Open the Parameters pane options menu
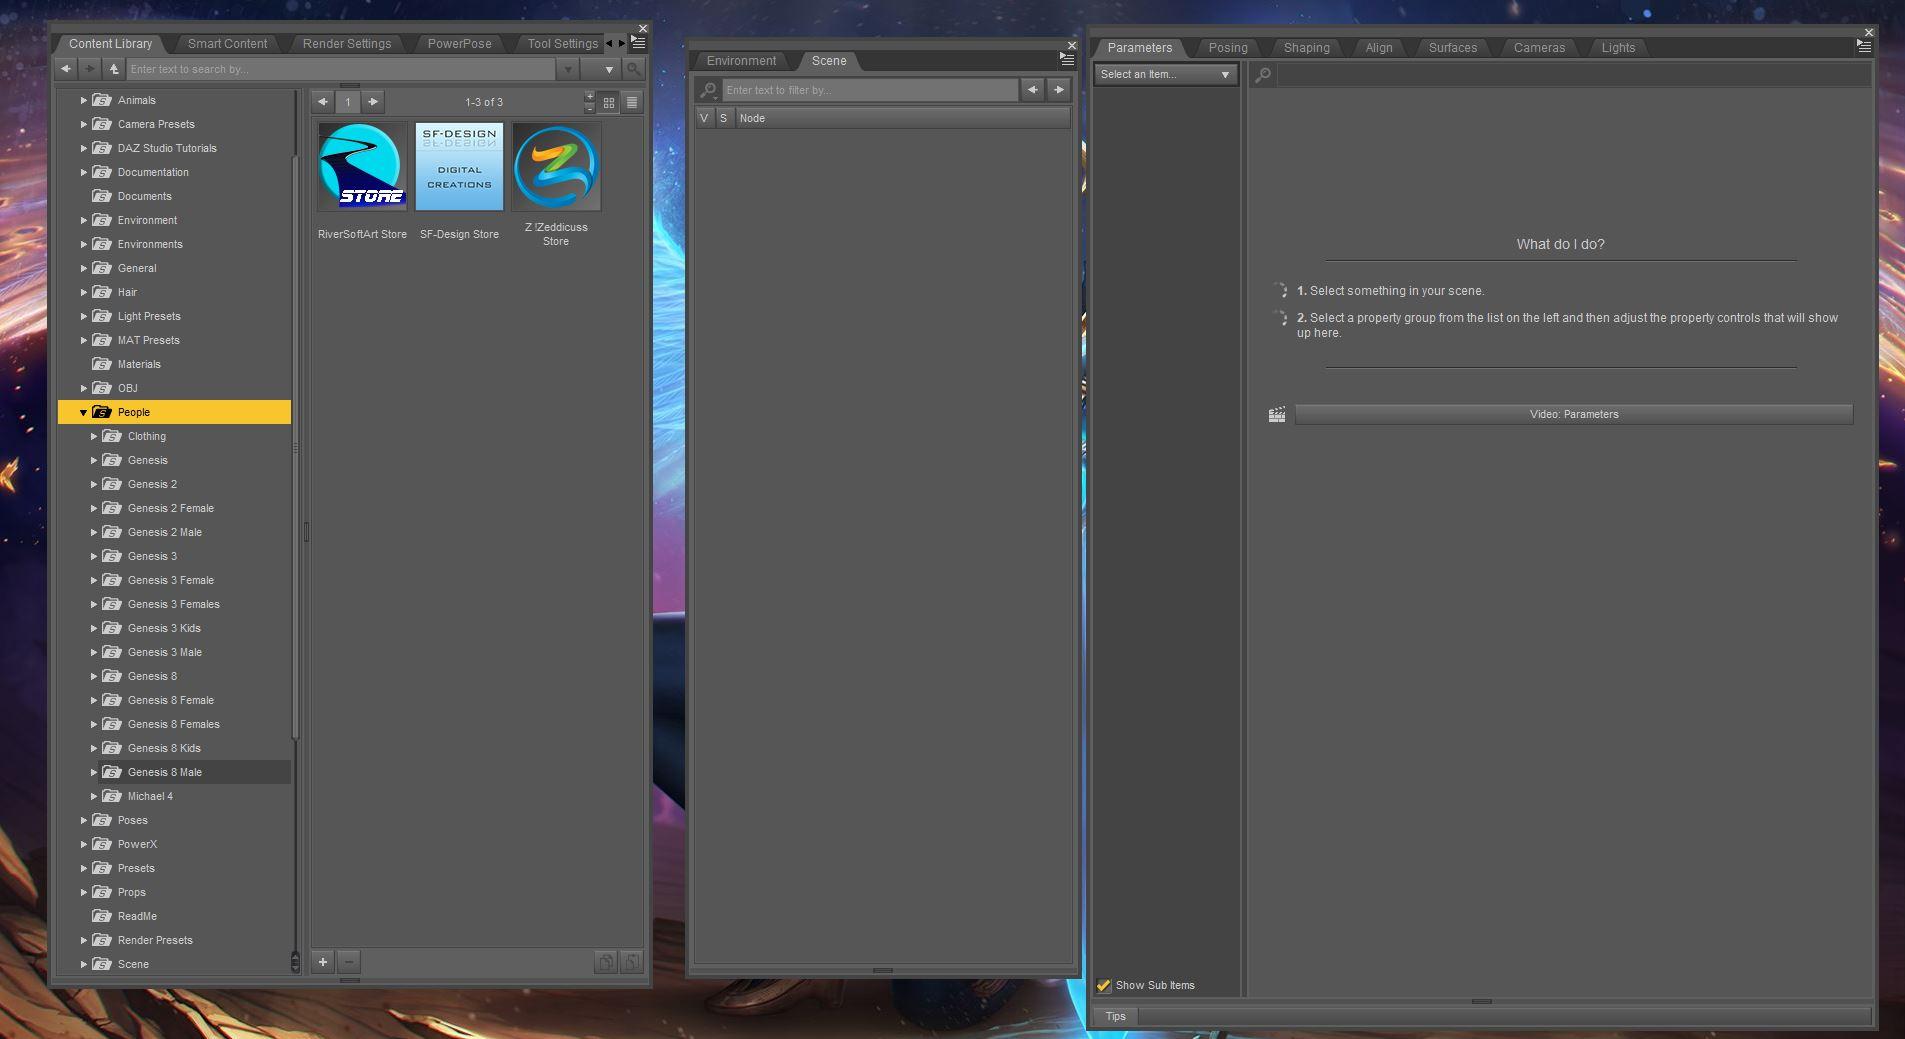The image size is (1905, 1039). click(1864, 46)
